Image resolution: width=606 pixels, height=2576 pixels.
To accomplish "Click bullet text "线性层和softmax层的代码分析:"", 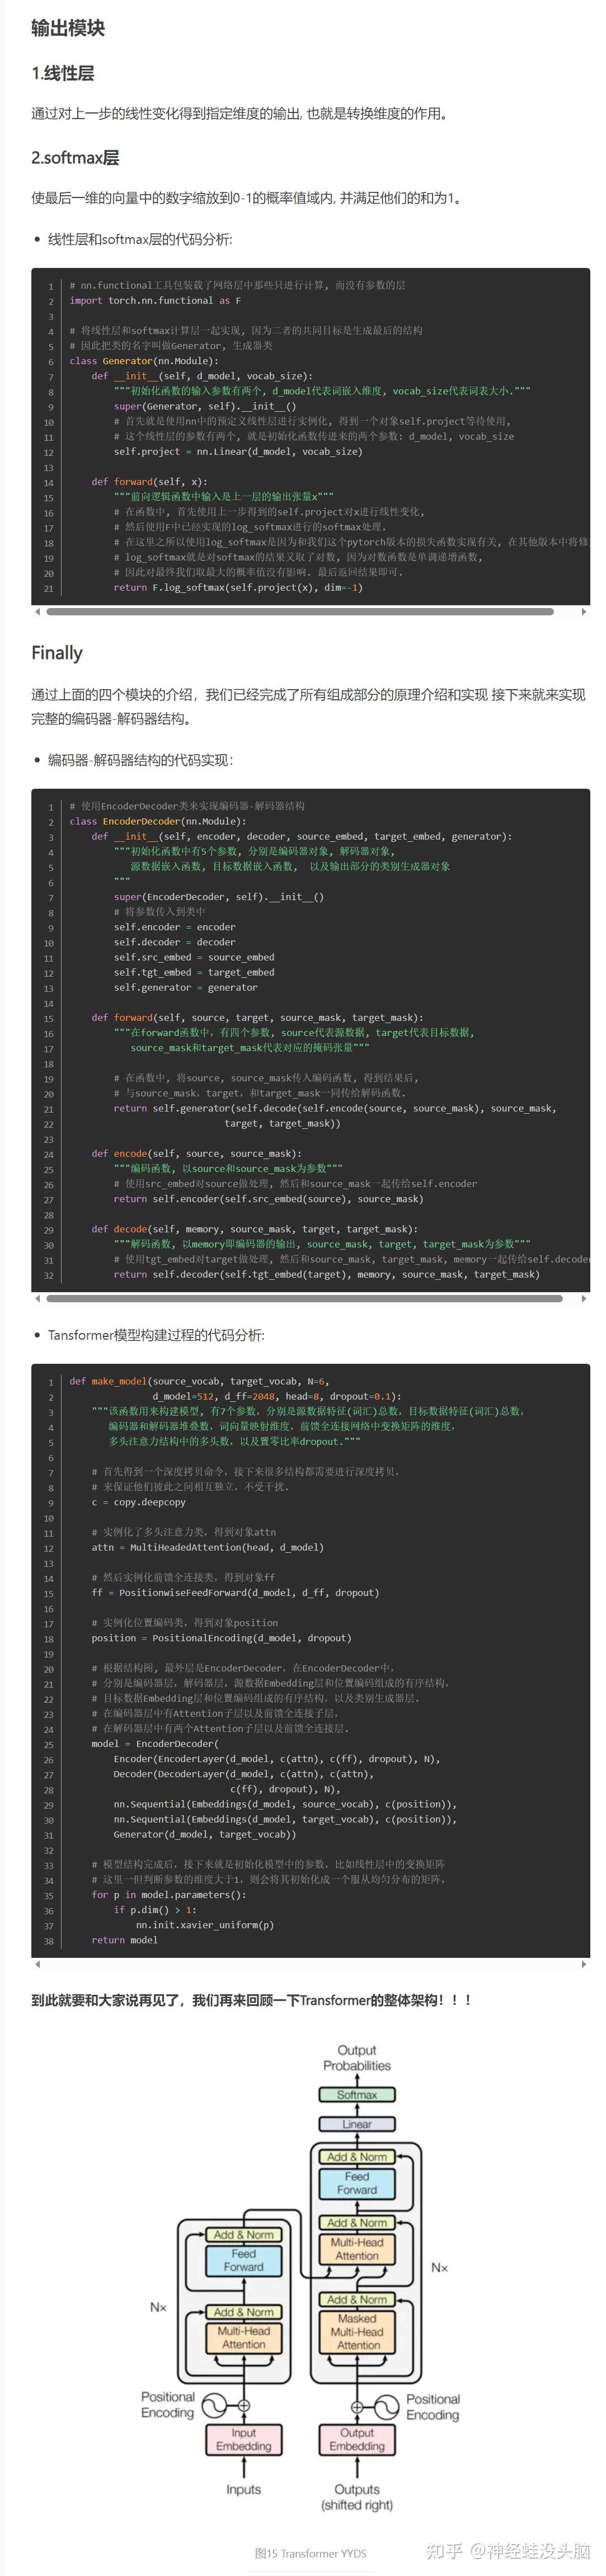I will click(x=140, y=239).
